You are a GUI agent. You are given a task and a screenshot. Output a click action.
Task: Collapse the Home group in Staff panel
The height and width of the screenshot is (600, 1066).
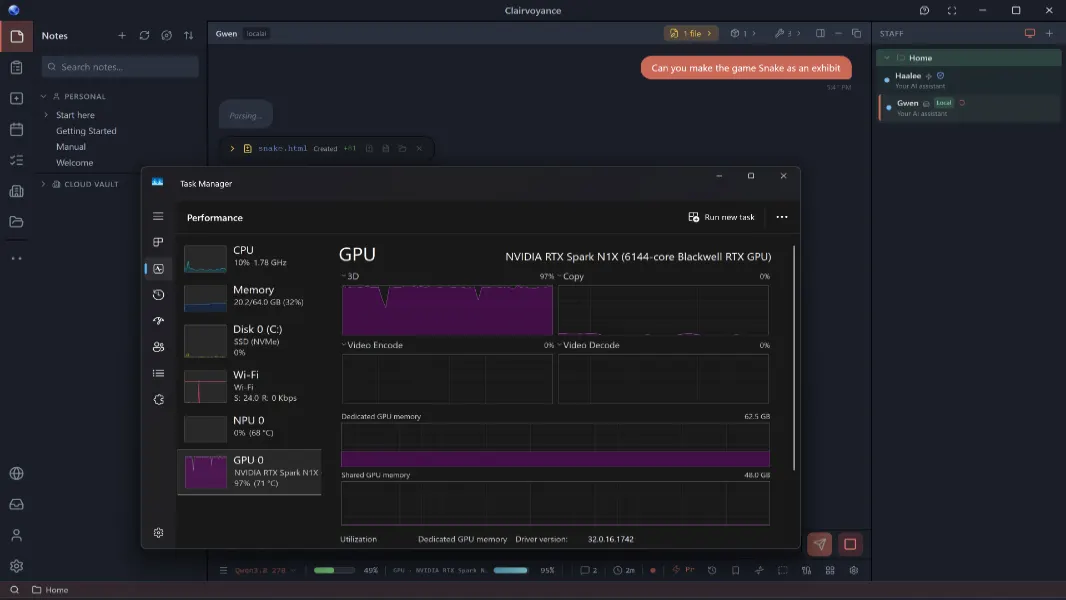(x=887, y=58)
